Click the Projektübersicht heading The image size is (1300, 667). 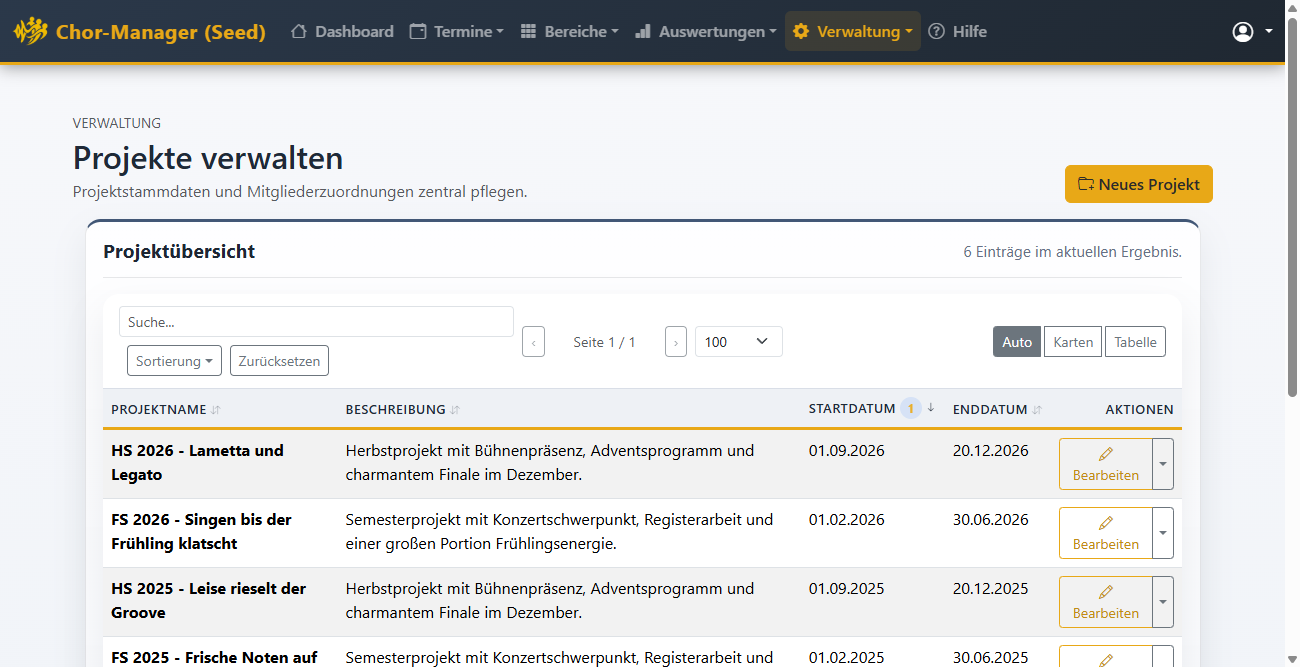click(x=179, y=252)
